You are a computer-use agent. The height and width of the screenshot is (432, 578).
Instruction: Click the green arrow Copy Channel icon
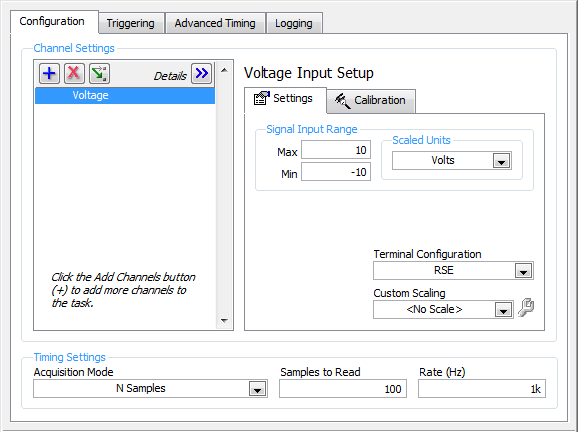[99, 73]
